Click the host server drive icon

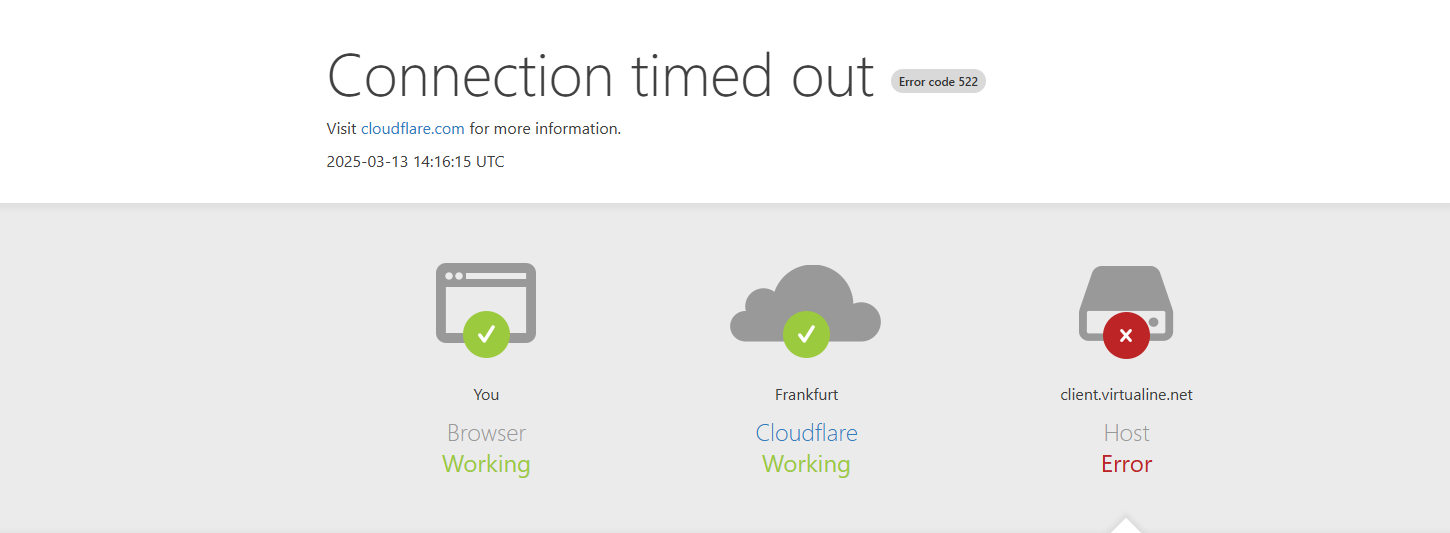[x=1126, y=302]
